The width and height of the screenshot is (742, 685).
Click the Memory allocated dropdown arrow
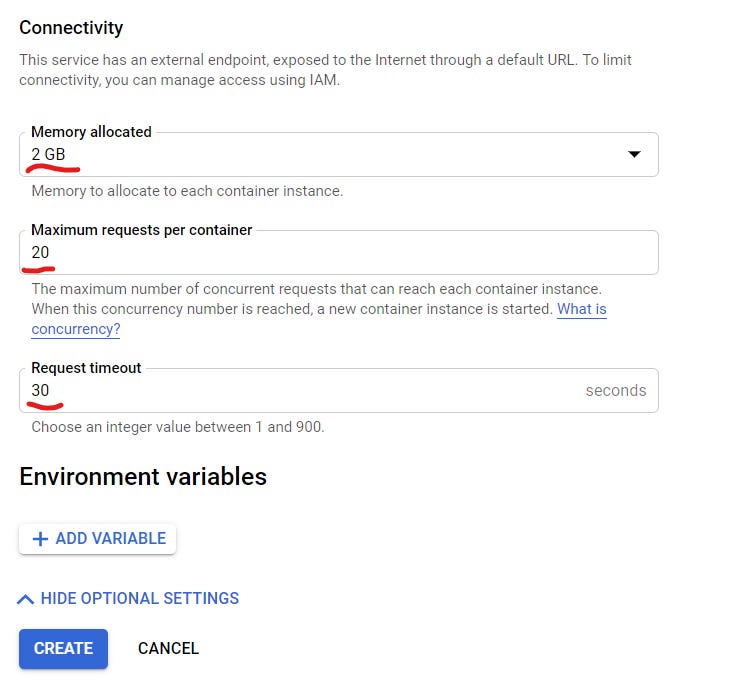click(633, 155)
